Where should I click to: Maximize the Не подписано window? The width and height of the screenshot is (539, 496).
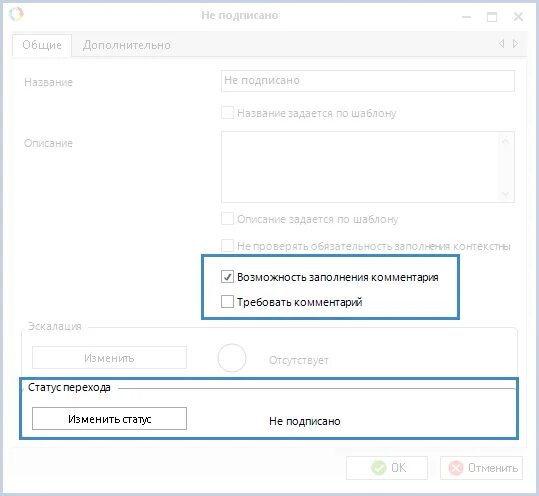pyautogui.click(x=492, y=16)
